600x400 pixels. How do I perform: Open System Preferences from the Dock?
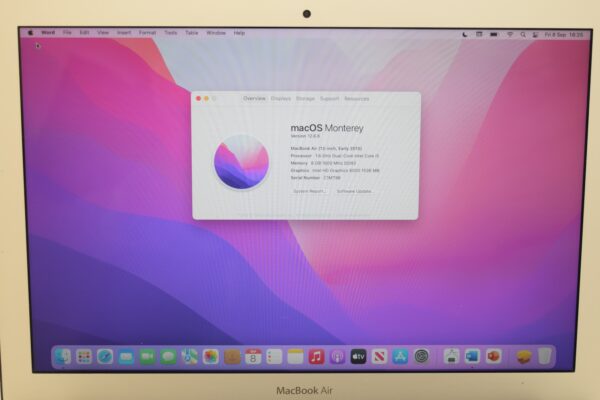pos(422,356)
